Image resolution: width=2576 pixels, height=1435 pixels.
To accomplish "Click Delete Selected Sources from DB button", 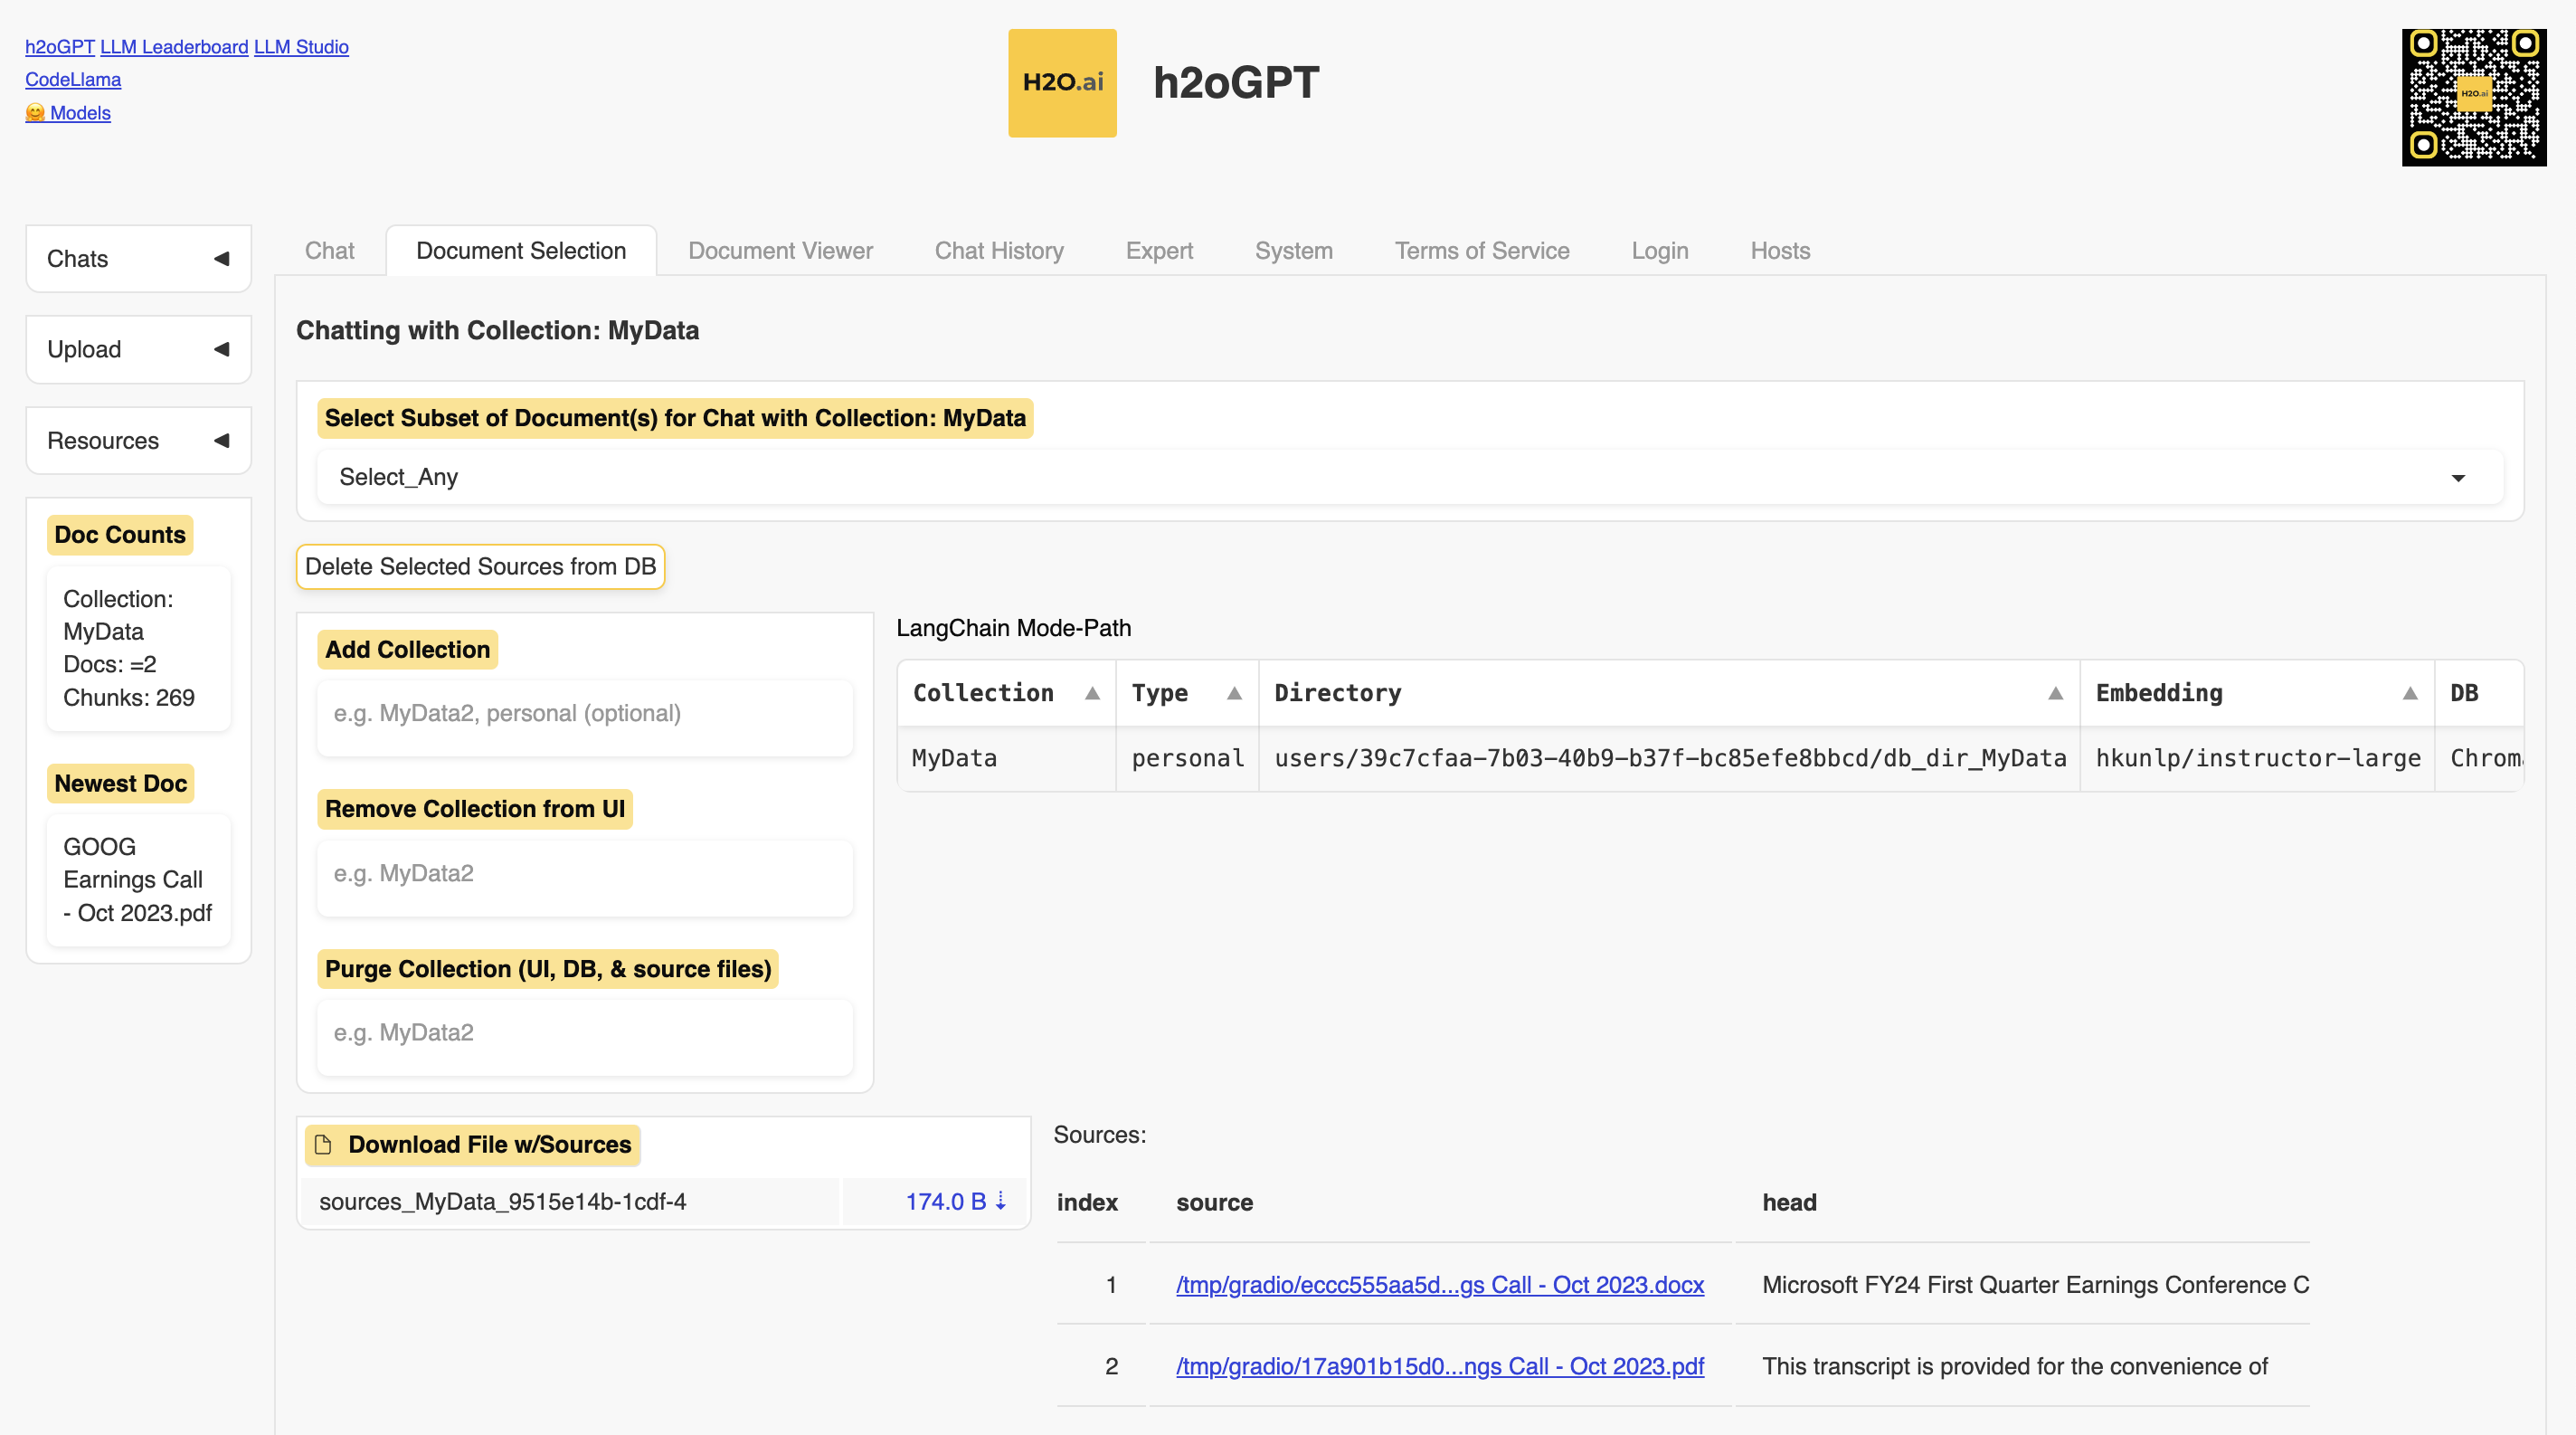I will coord(480,567).
